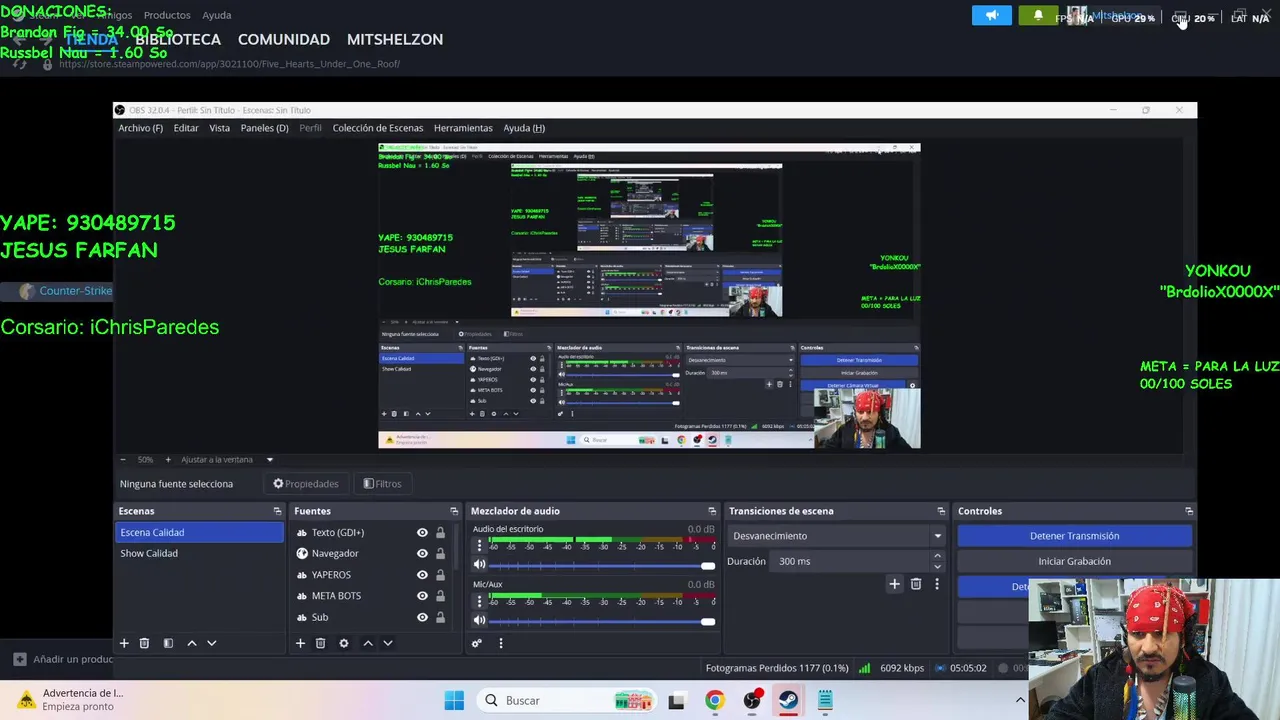The image size is (1280, 720).
Task: Hide the META BOTS source
Action: click(x=422, y=596)
